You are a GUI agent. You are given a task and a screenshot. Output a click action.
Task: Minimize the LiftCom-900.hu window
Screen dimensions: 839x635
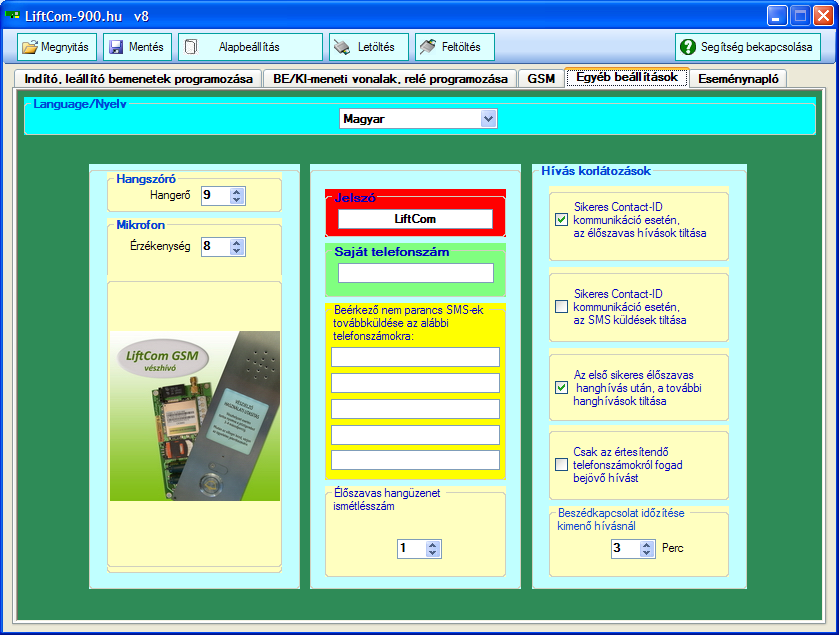pyautogui.click(x=776, y=16)
